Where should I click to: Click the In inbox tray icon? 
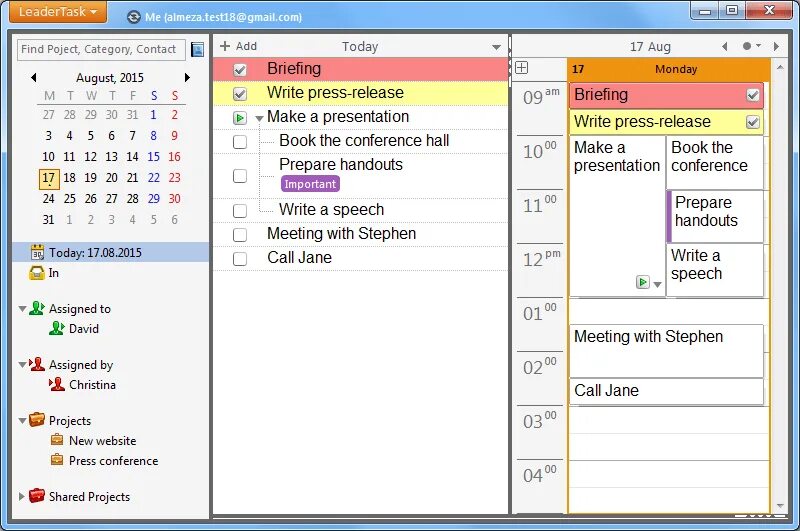click(37, 273)
